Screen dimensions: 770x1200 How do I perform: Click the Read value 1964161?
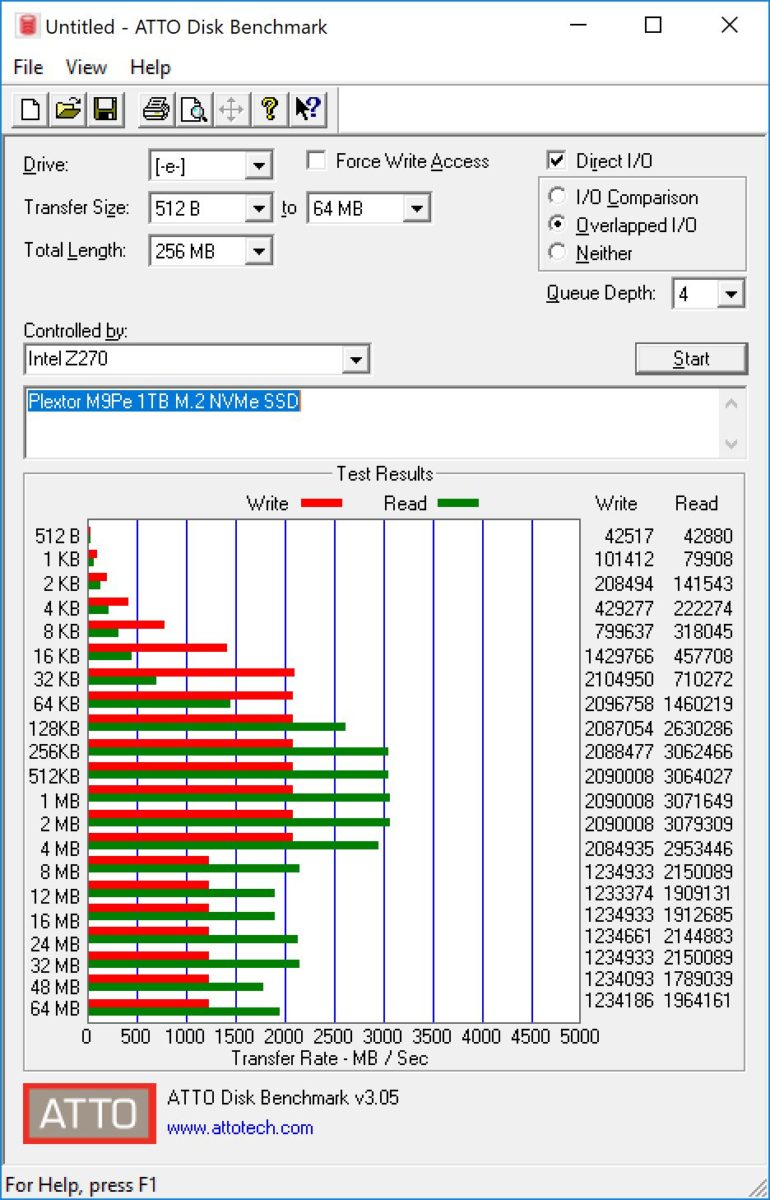[x=698, y=1000]
